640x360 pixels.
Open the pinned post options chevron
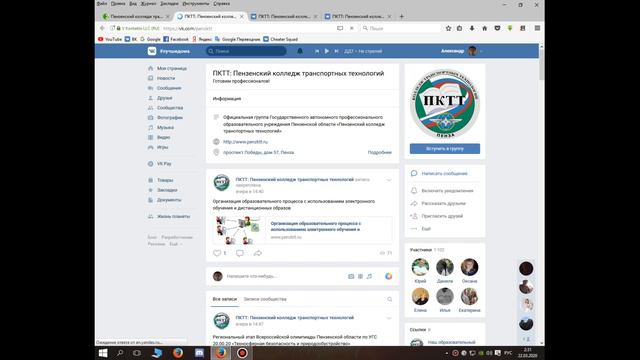389,180
